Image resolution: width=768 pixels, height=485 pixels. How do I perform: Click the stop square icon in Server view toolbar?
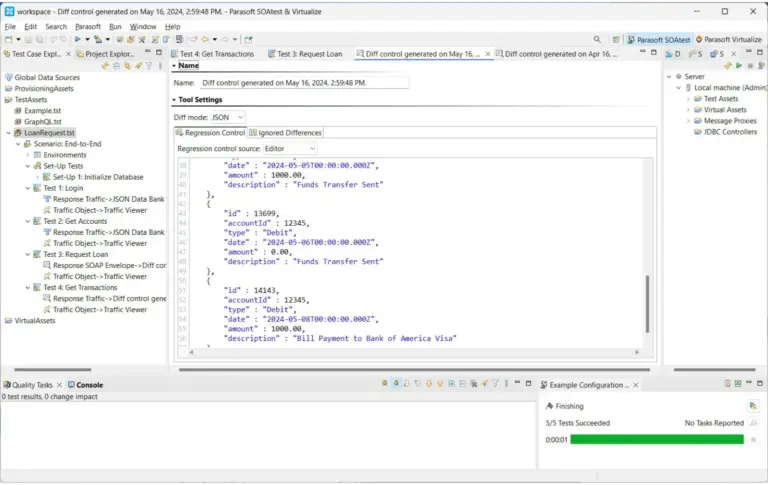click(x=750, y=66)
